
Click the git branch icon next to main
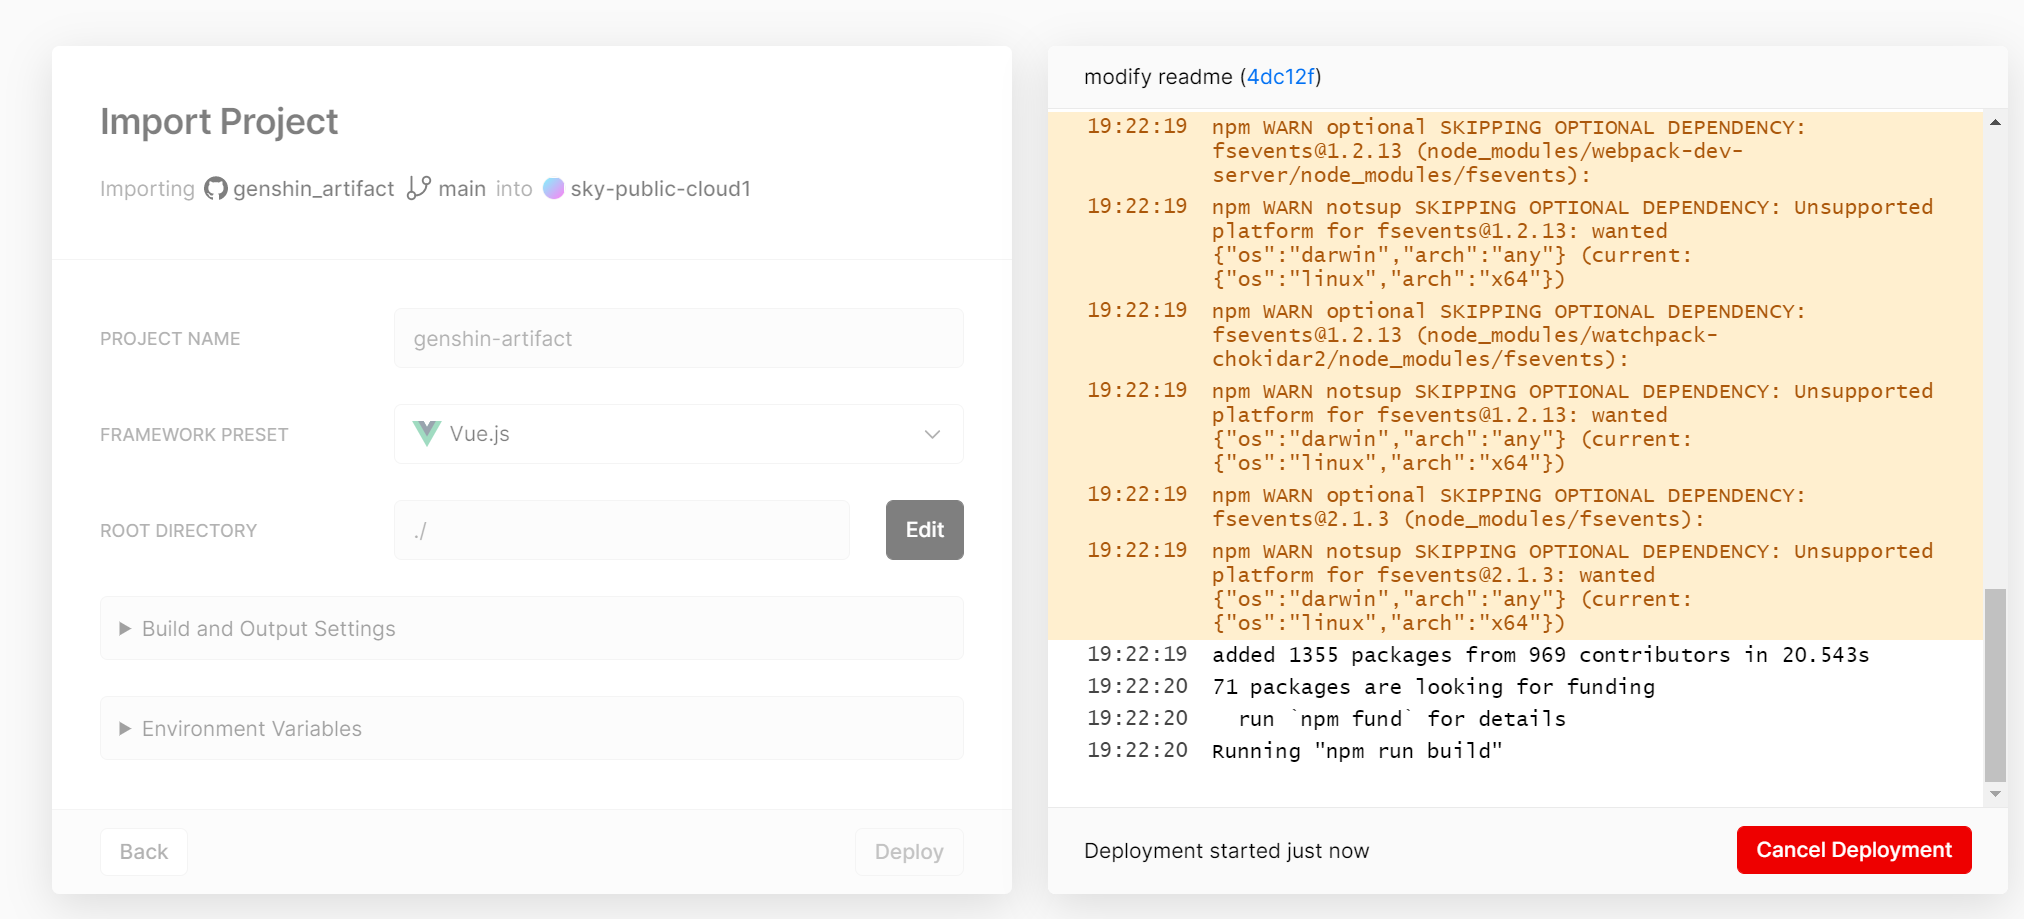pyautogui.click(x=419, y=188)
